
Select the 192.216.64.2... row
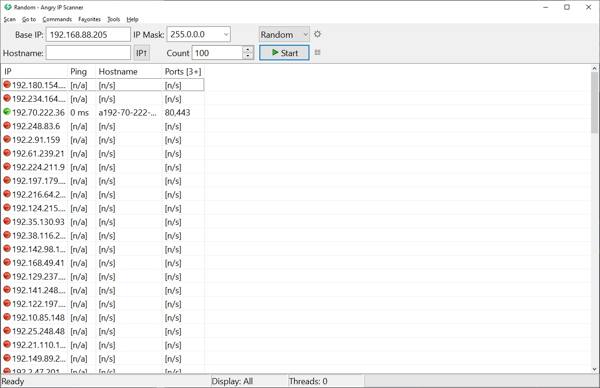coord(103,194)
